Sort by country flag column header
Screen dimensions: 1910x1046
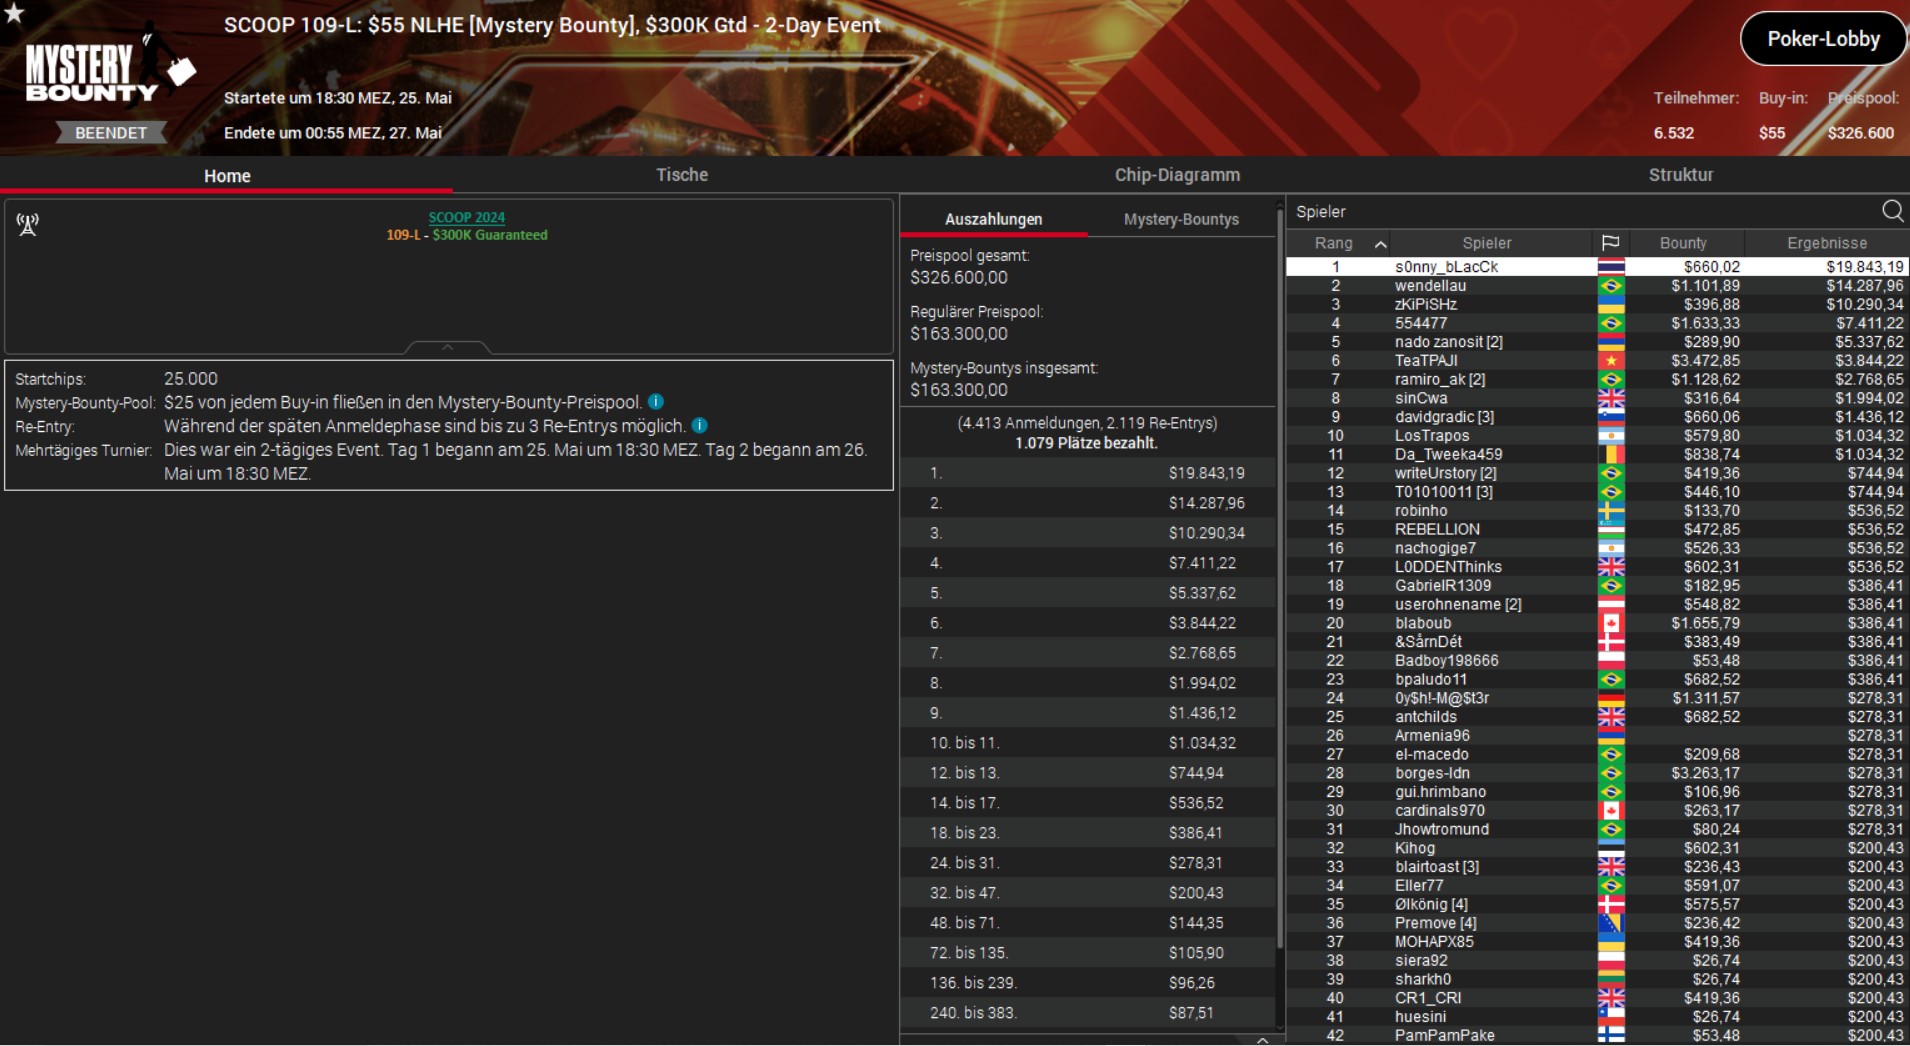(x=1610, y=243)
